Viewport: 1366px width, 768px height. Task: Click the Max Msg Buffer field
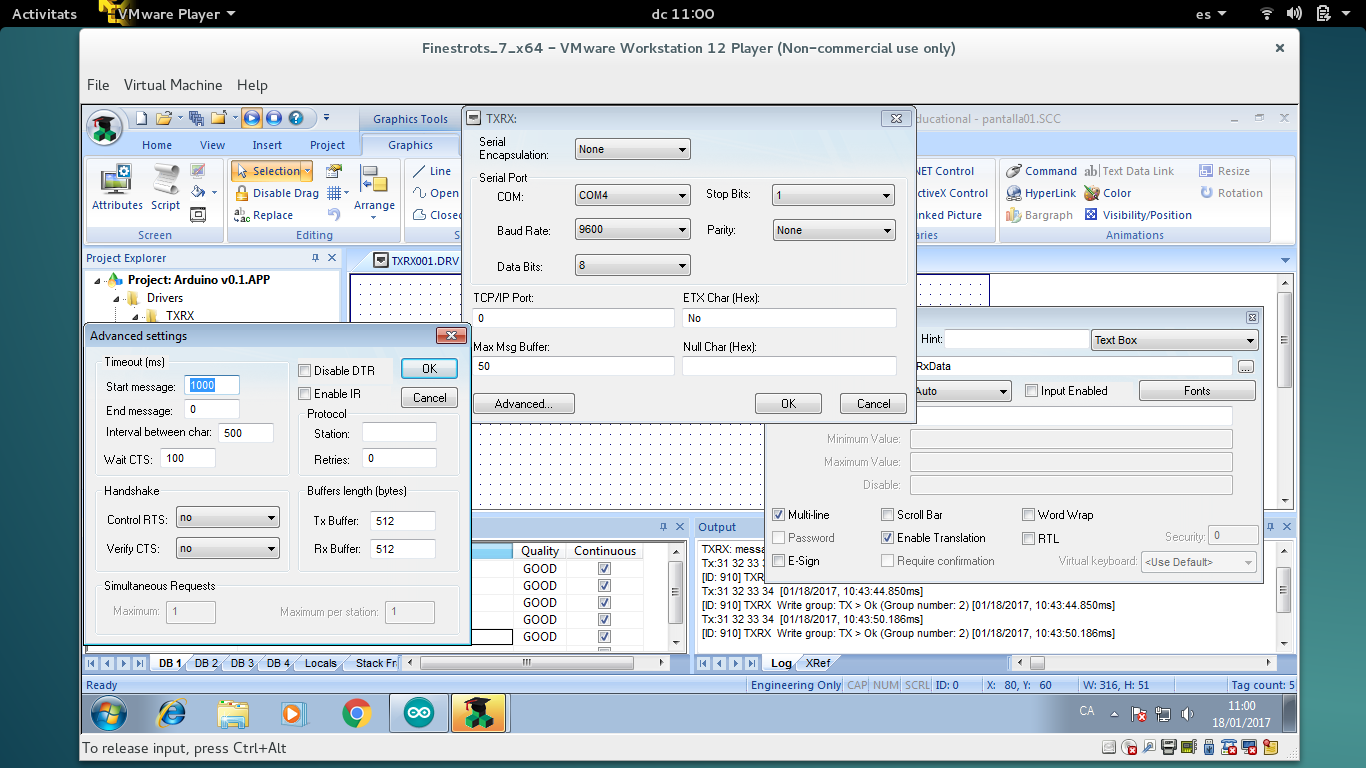574,366
